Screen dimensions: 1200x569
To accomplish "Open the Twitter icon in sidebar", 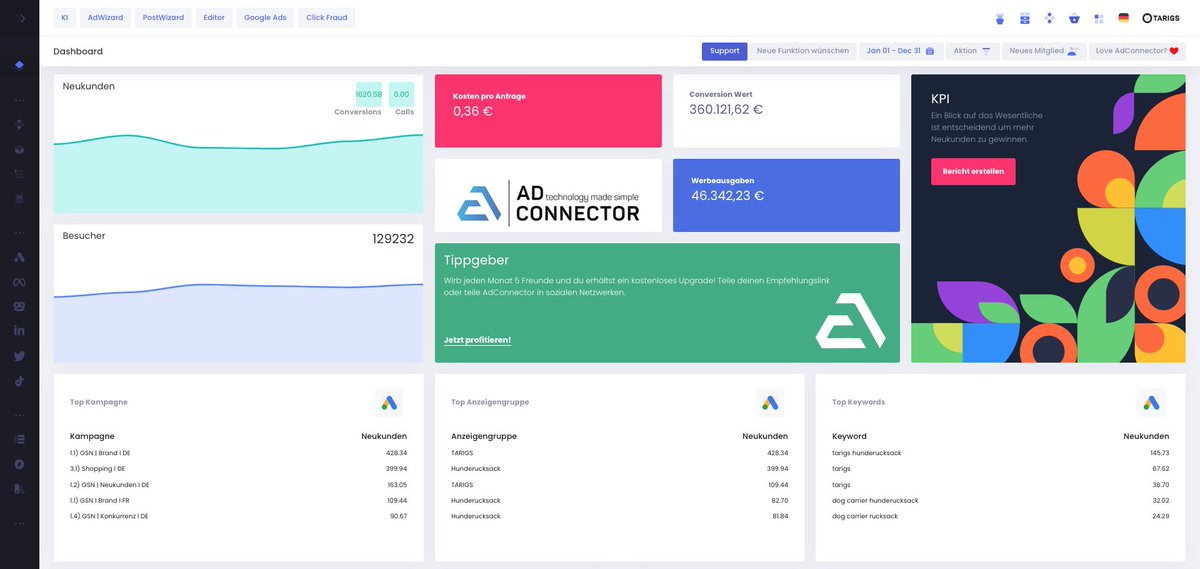I will tap(19, 355).
